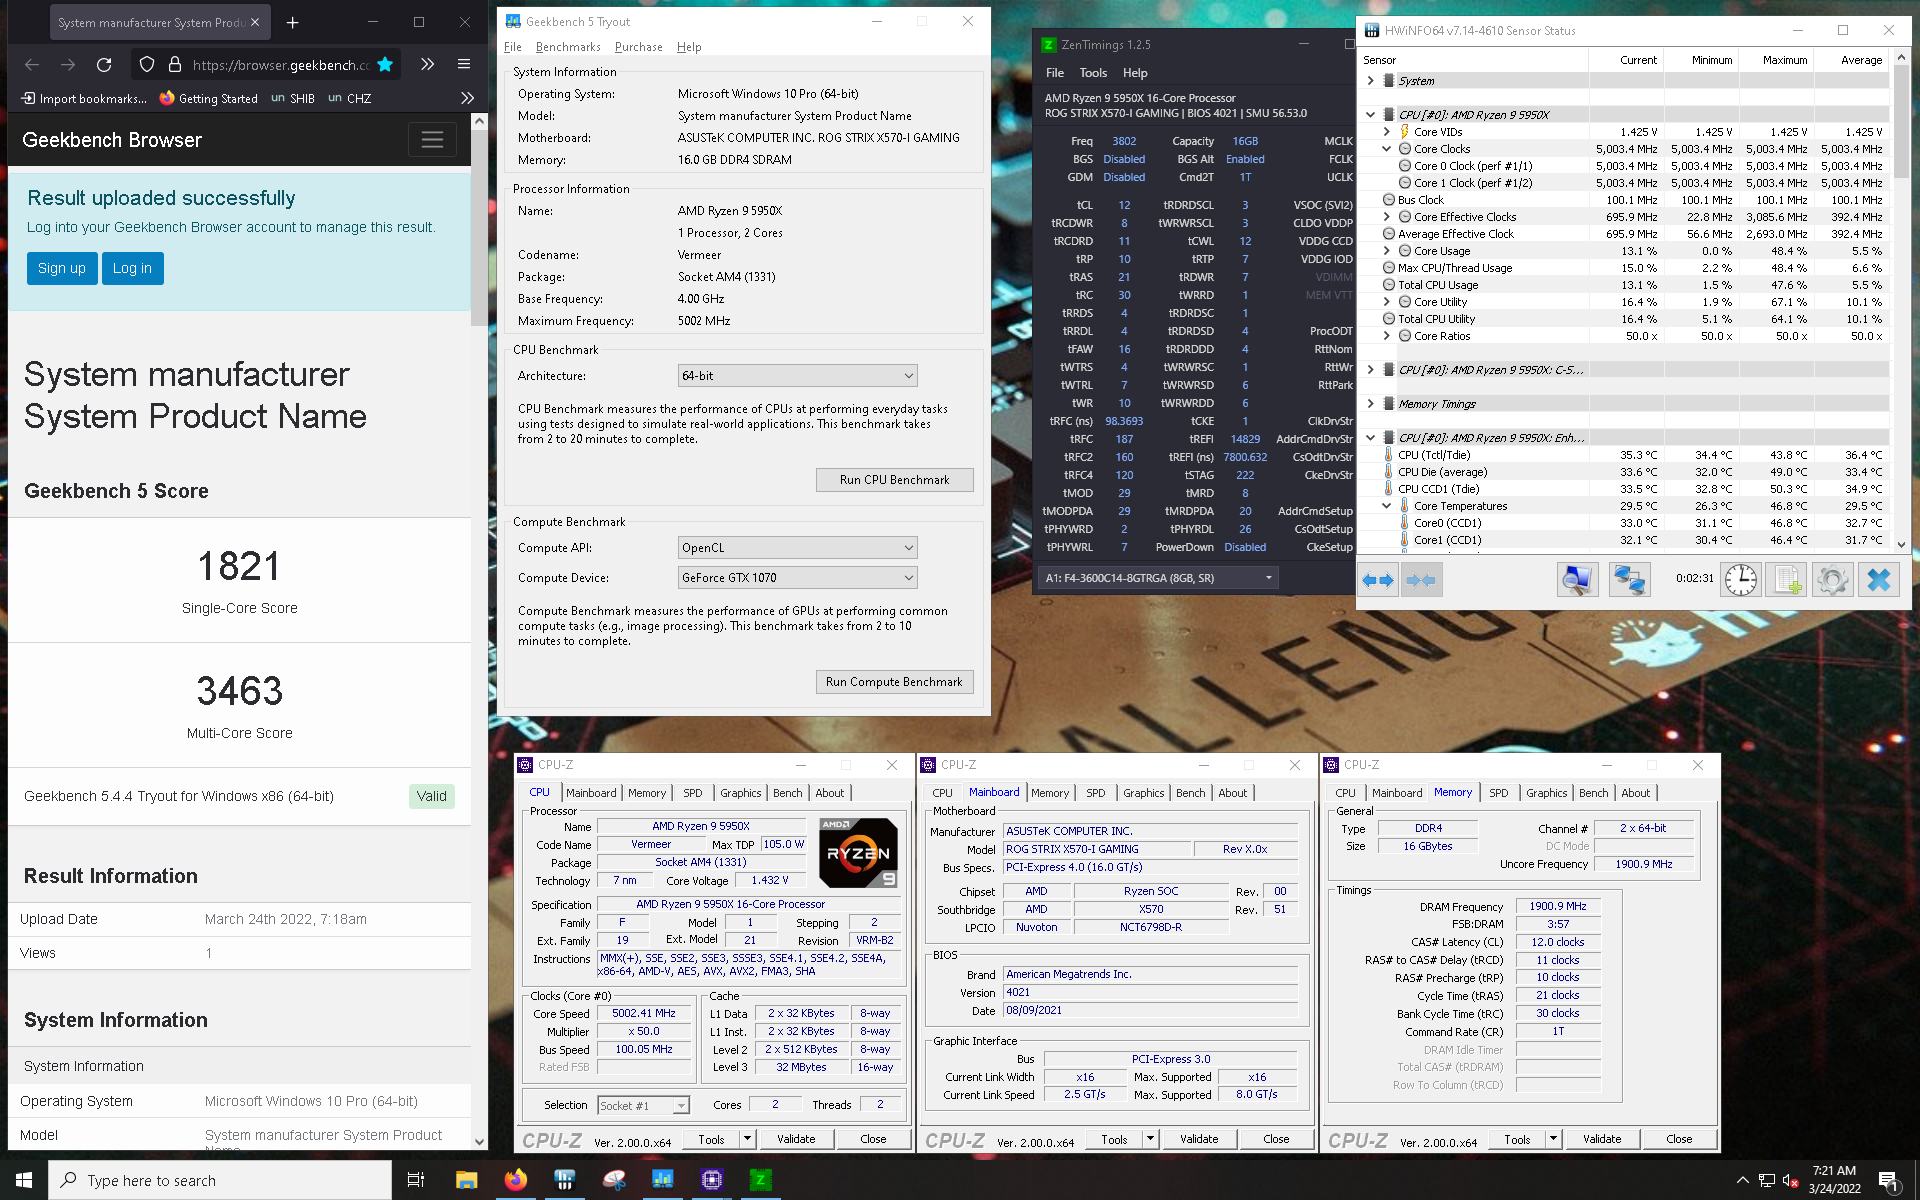
Task: Open File Explorer from the taskbar
Action: 466,1180
